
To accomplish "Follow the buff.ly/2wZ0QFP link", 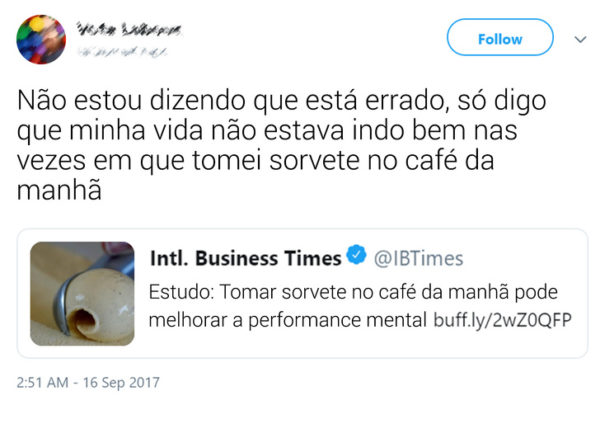I will click(x=502, y=320).
